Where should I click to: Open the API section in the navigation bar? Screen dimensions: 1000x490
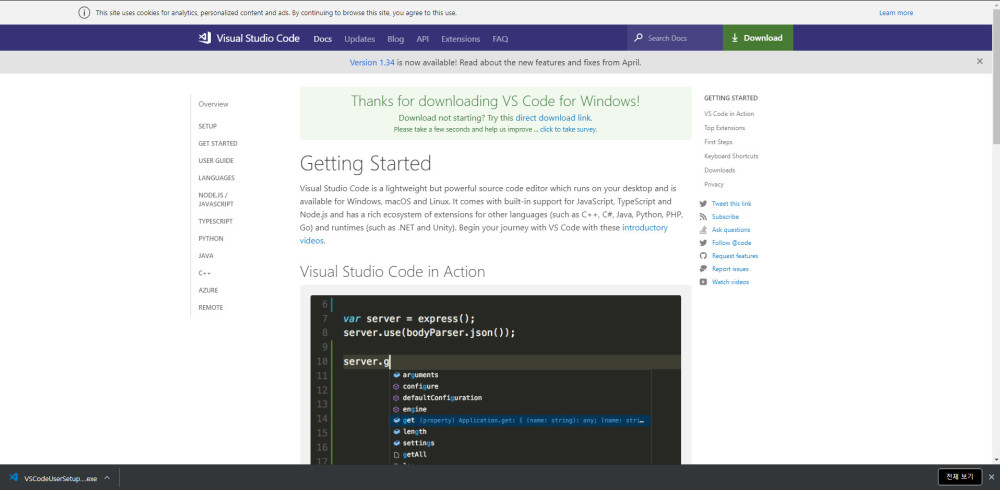[x=423, y=38]
